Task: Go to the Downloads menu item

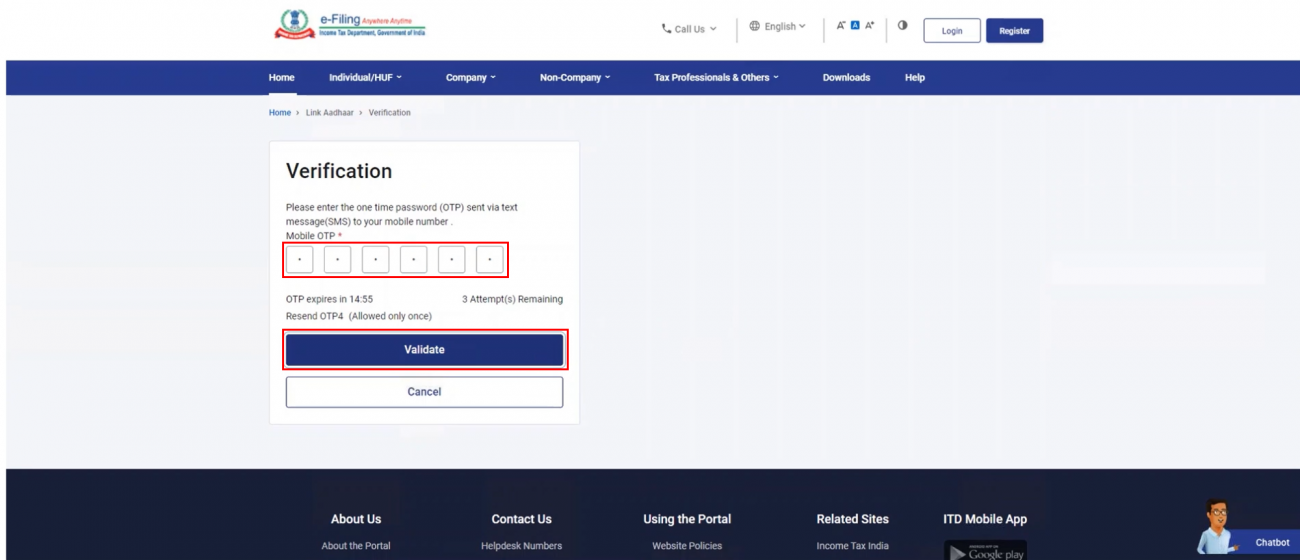Action: [846, 78]
